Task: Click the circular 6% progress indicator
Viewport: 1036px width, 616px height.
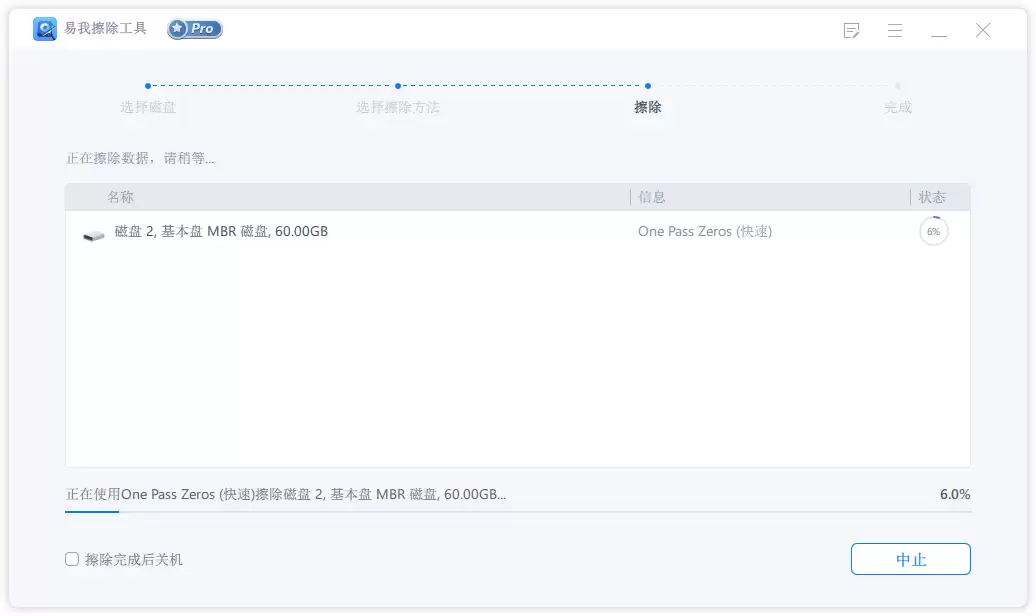Action: pos(934,231)
